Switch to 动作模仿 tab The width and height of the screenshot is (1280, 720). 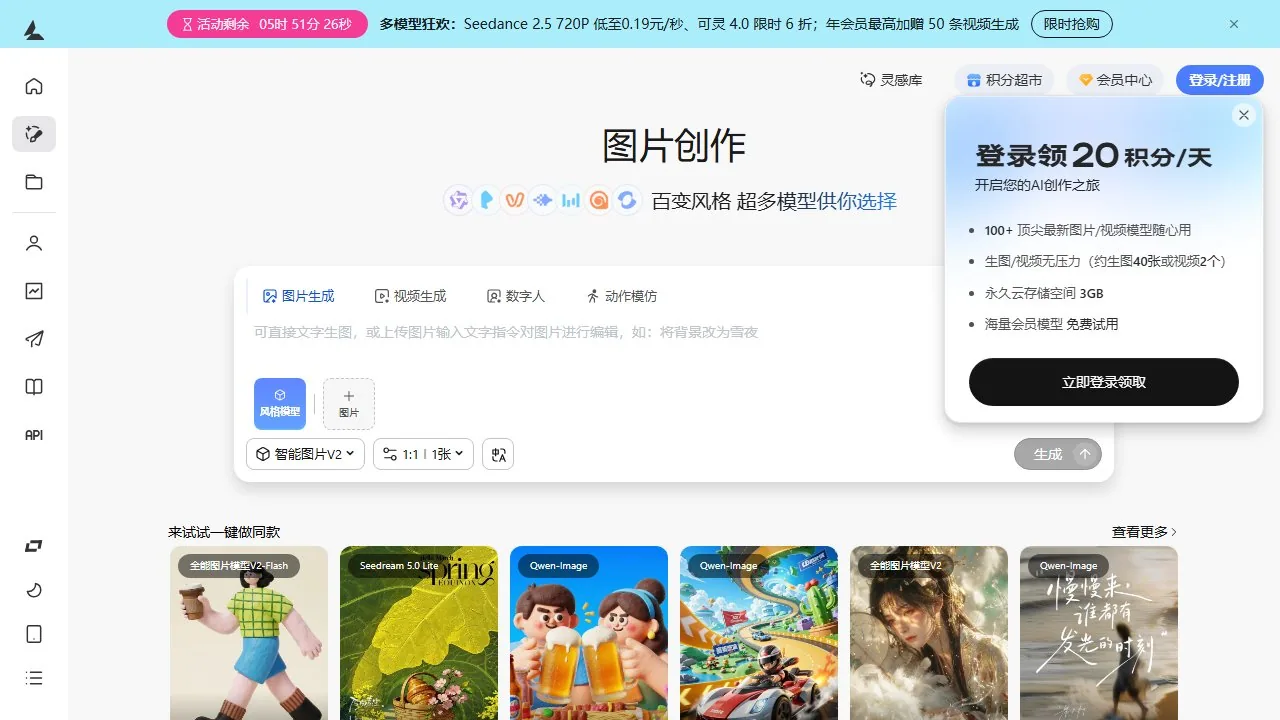pos(621,296)
